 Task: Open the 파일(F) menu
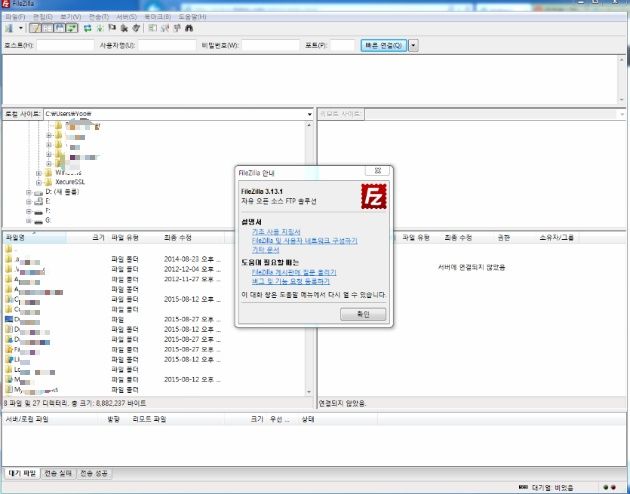pos(15,17)
